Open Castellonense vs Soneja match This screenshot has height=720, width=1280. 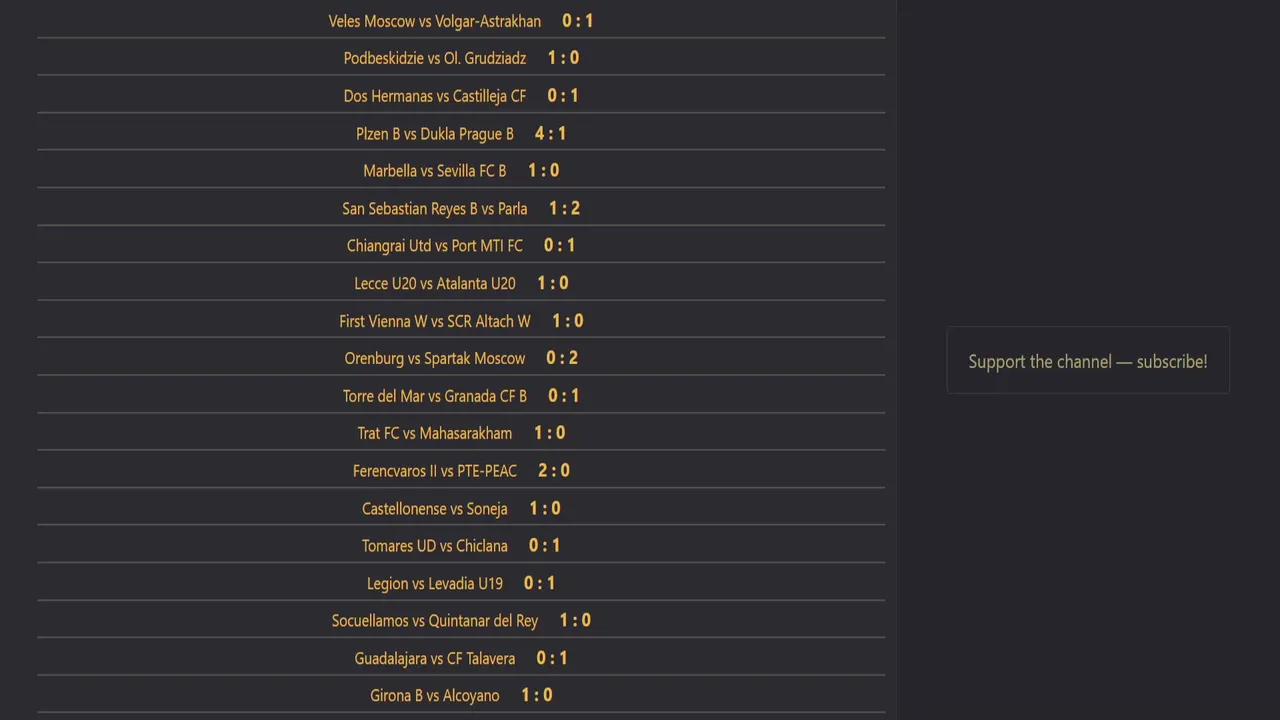pyautogui.click(x=435, y=509)
